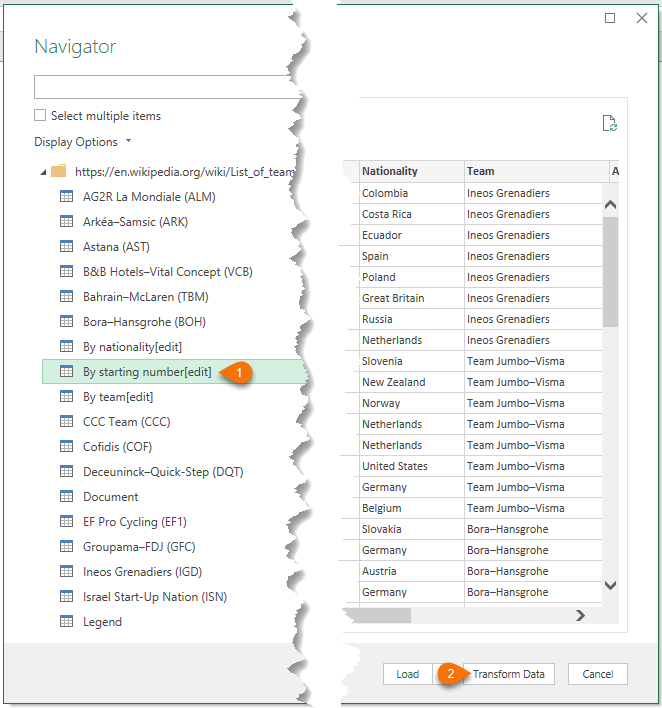Click the Legend table icon

click(66, 622)
